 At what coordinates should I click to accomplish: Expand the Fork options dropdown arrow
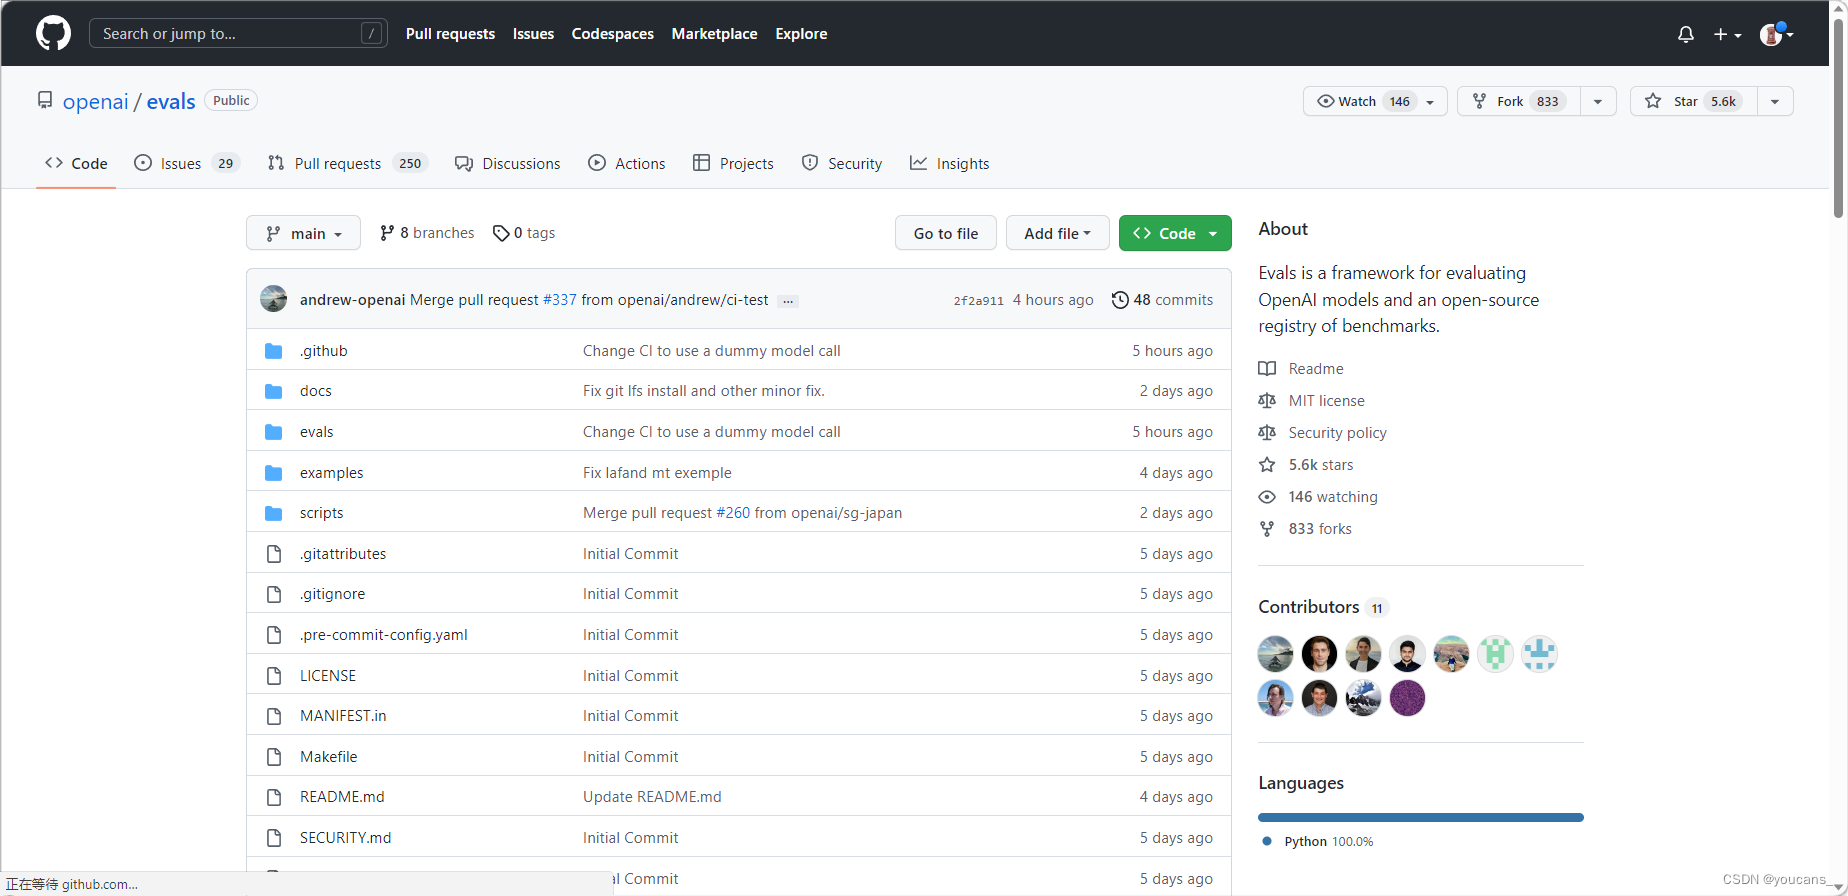point(1598,101)
